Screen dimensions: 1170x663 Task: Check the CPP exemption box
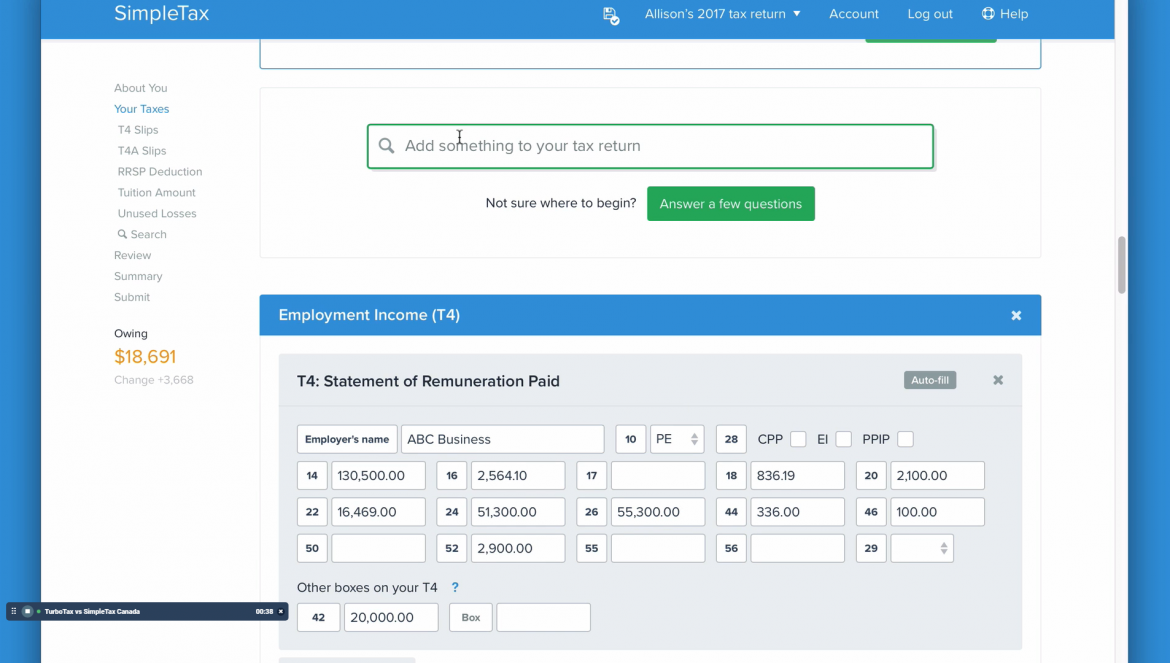coord(798,438)
